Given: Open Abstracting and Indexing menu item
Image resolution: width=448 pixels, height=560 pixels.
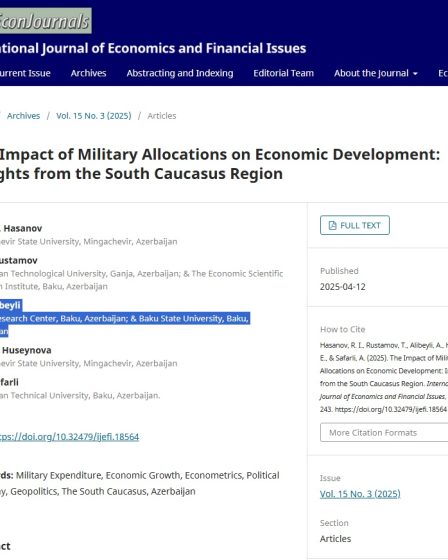Looking at the screenshot, I should (180, 73).
